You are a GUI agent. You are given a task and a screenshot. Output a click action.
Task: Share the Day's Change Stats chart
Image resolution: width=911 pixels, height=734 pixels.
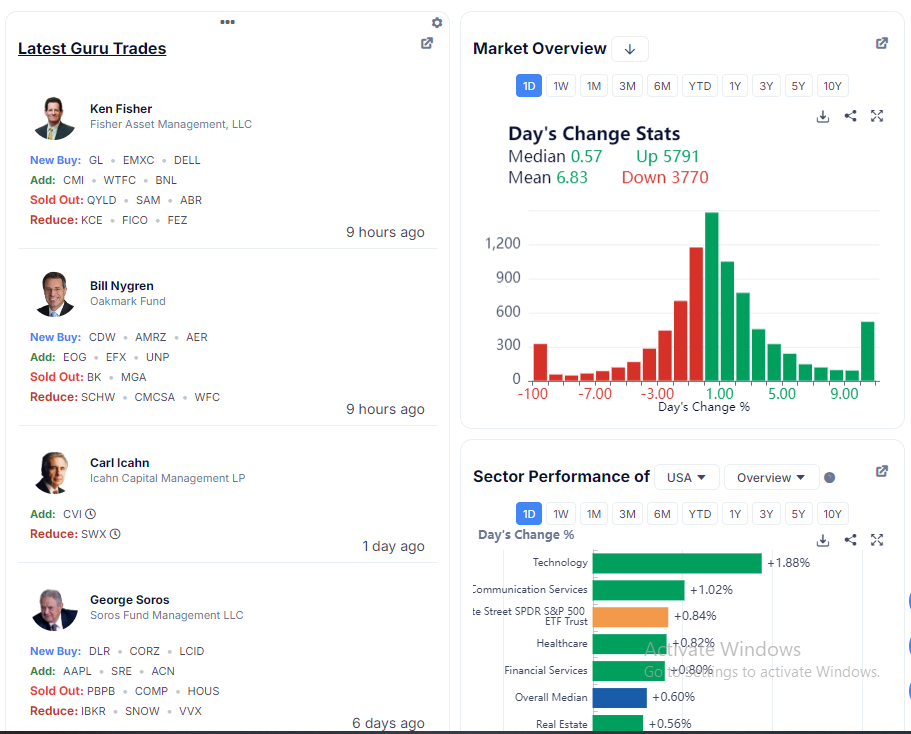pyautogui.click(x=851, y=116)
